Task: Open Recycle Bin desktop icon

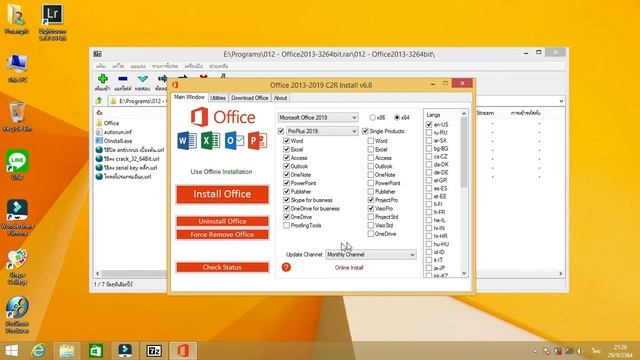Action: 17,117
